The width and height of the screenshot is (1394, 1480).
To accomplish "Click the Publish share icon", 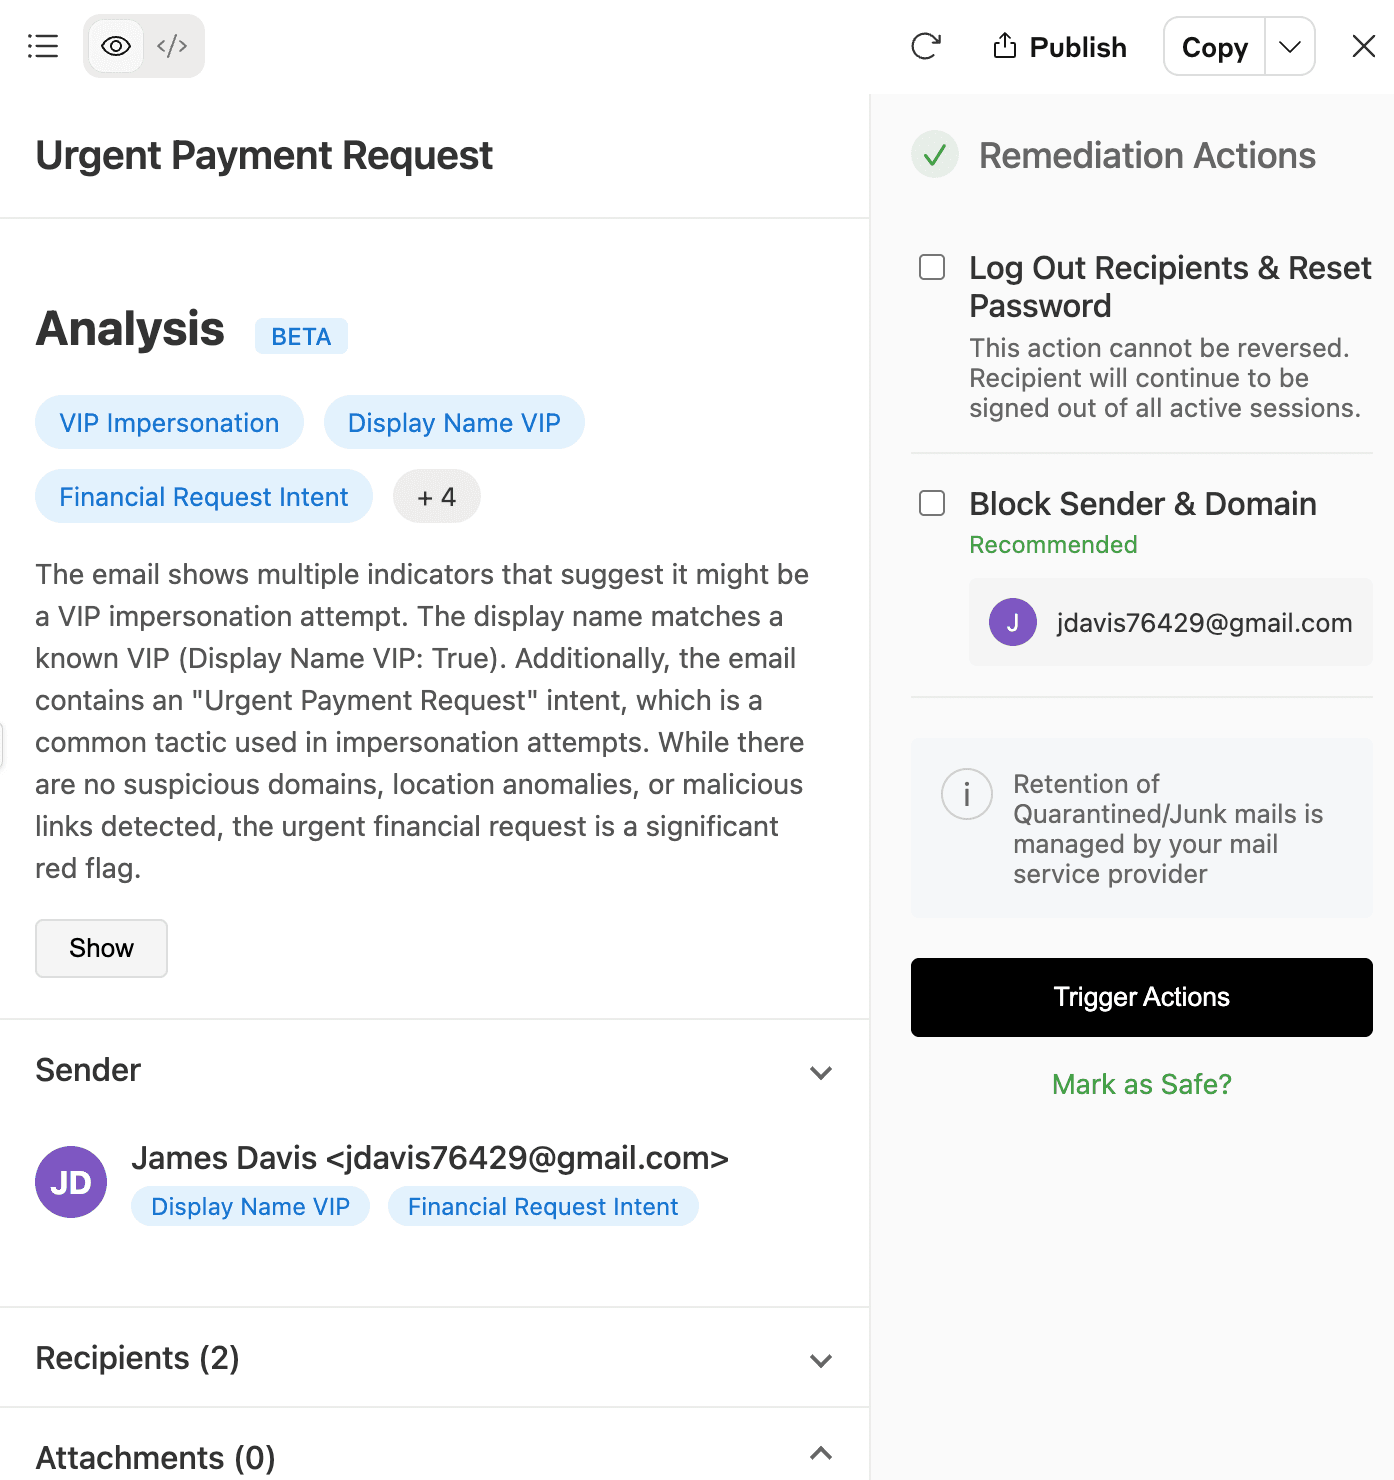I will 1005,46.
